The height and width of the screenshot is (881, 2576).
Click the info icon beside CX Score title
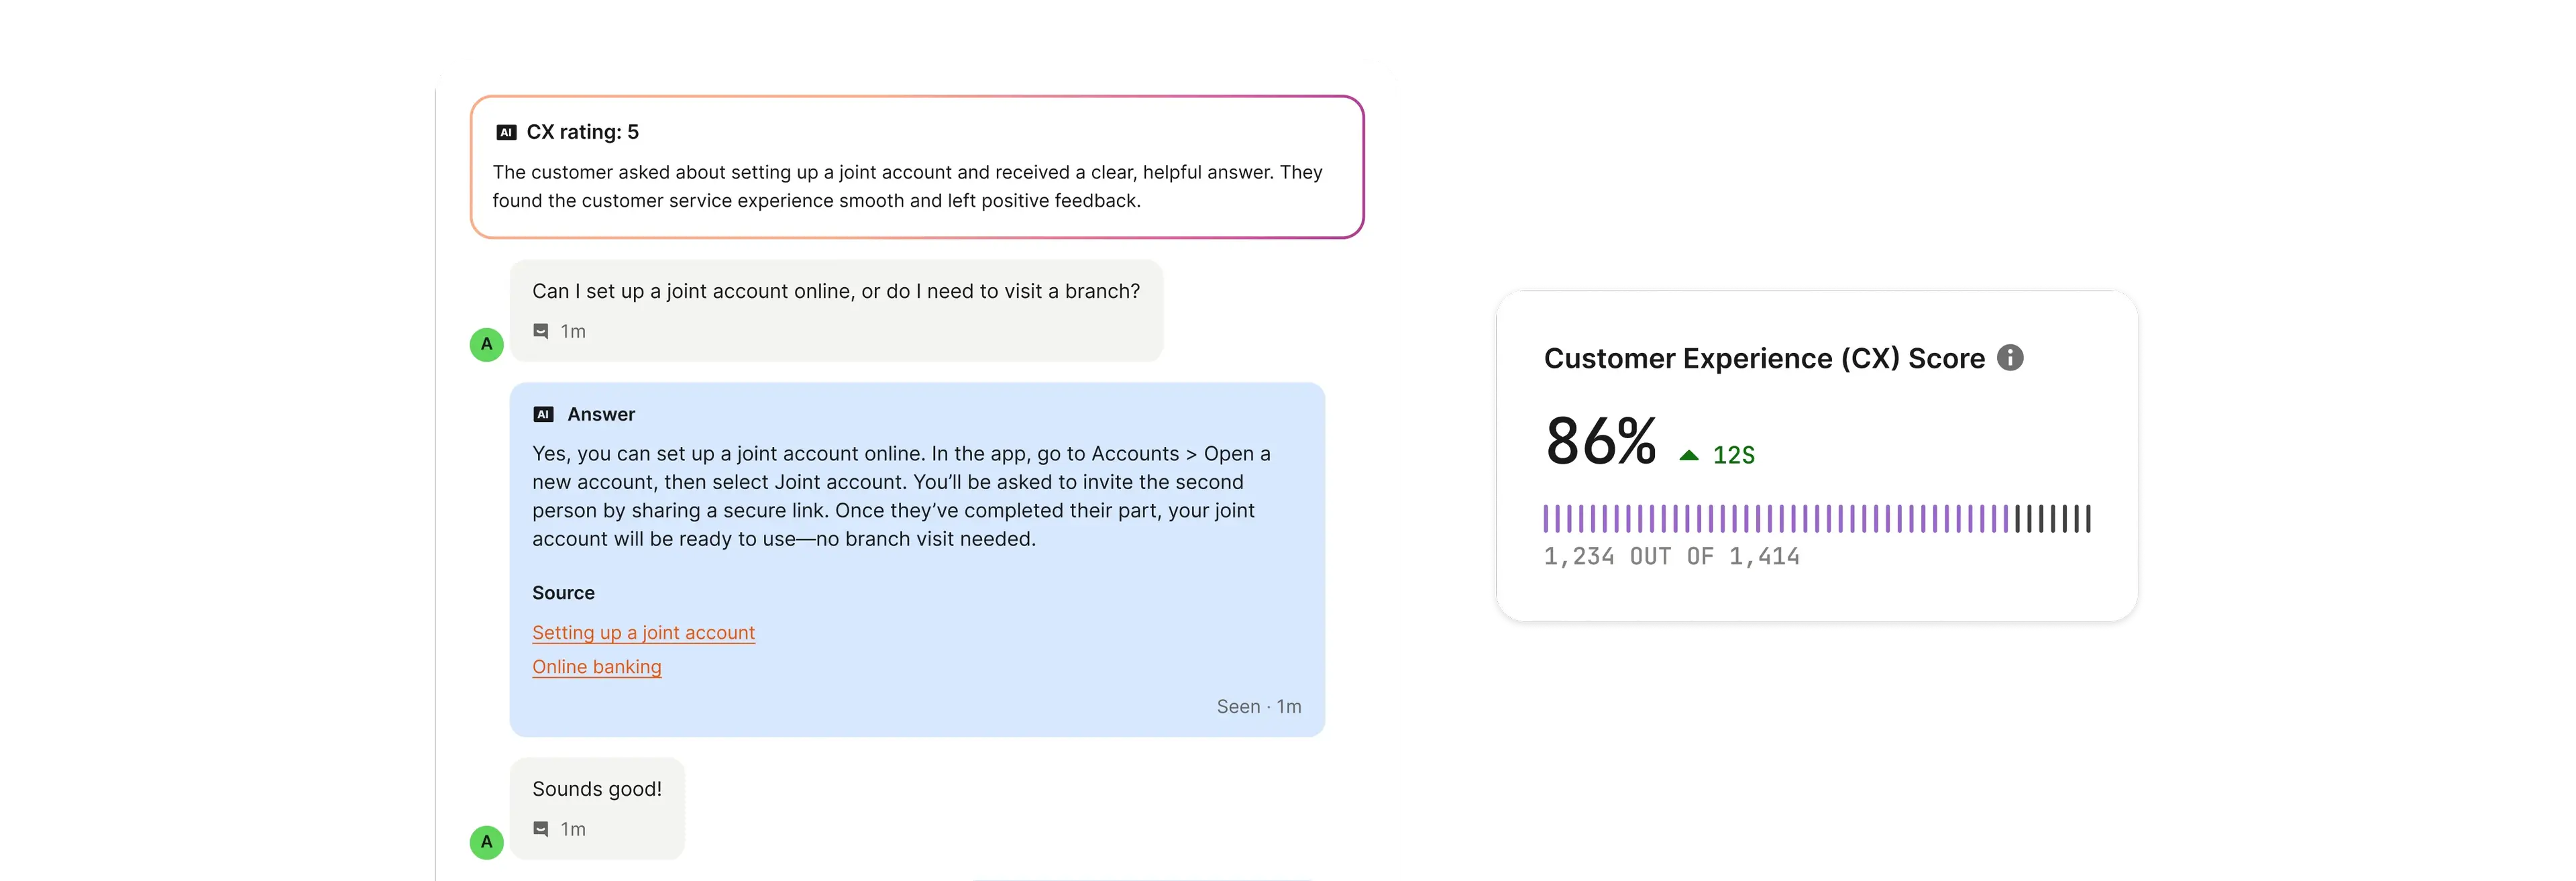coord(2010,358)
